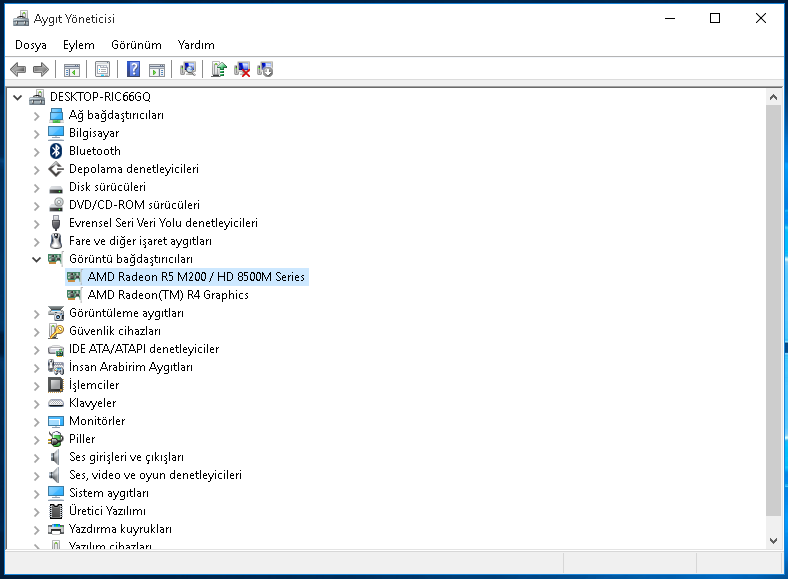Select Evrensel Seri Veri Yolu denetleyicileri label

[x=163, y=223]
